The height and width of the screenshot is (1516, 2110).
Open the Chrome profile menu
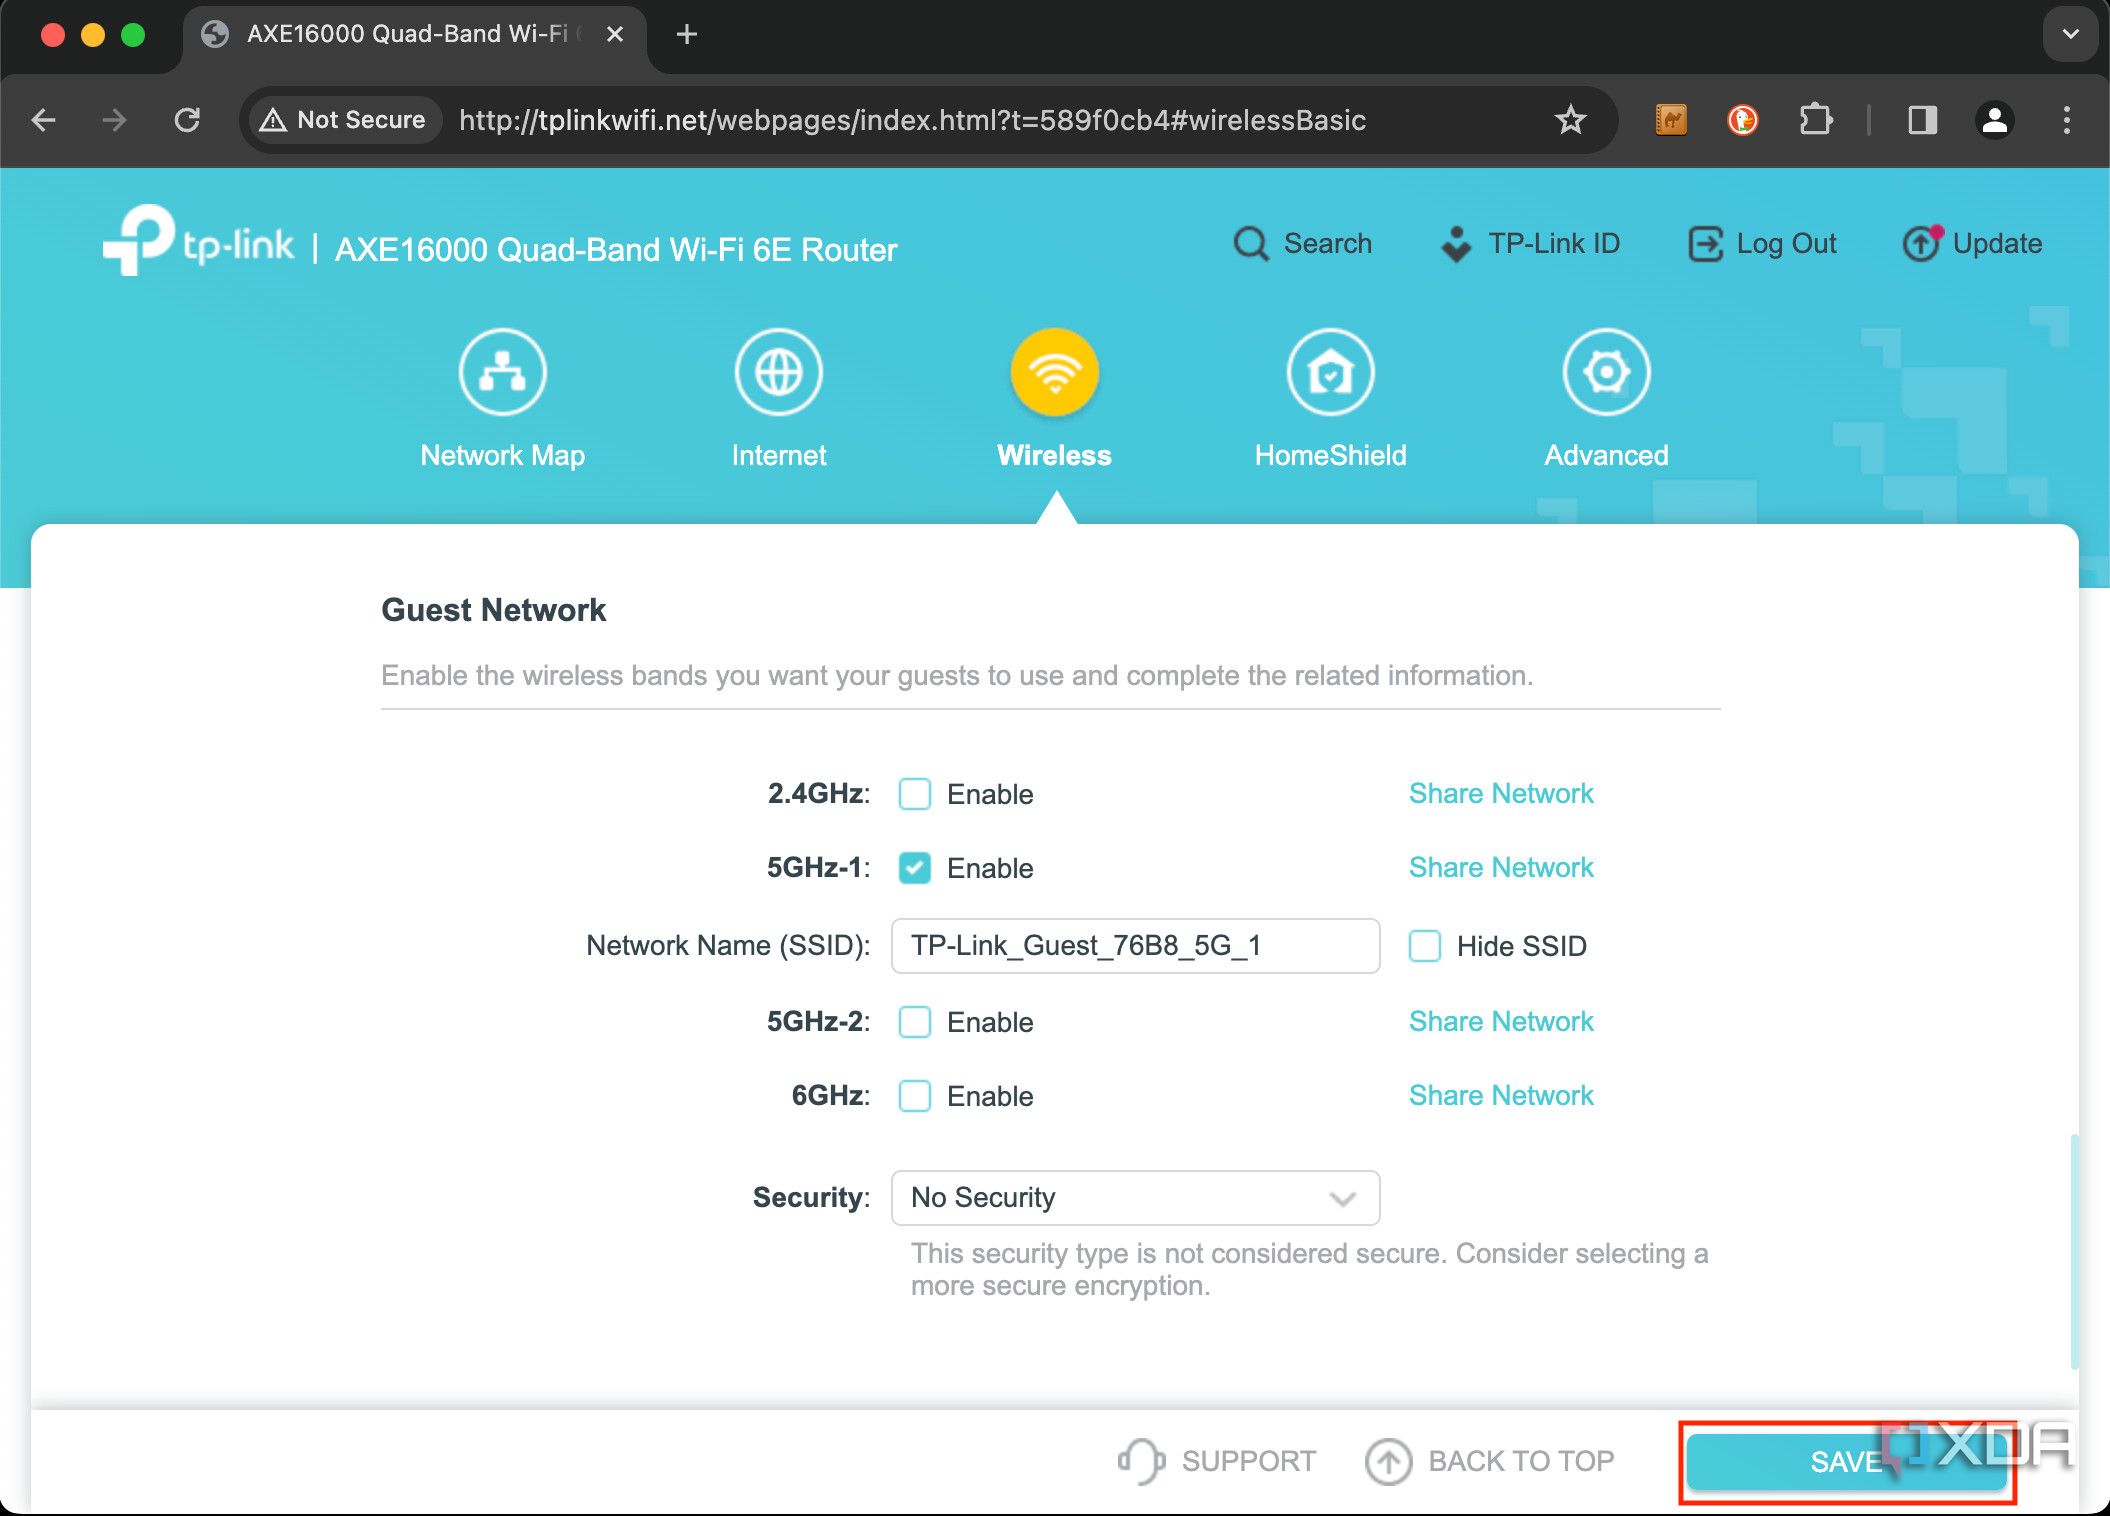coord(1993,120)
